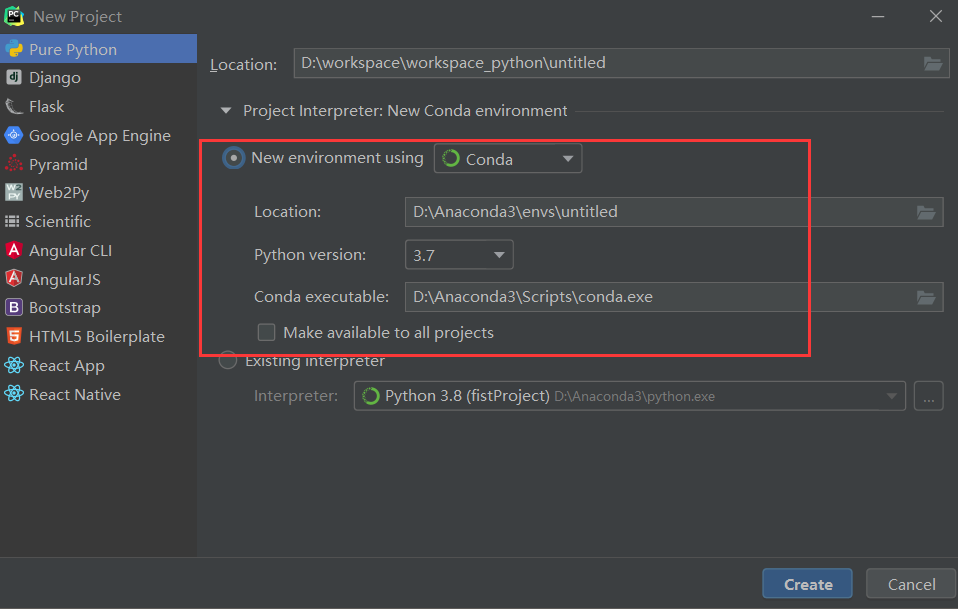Open interpreter browse ellipsis button

click(x=929, y=396)
